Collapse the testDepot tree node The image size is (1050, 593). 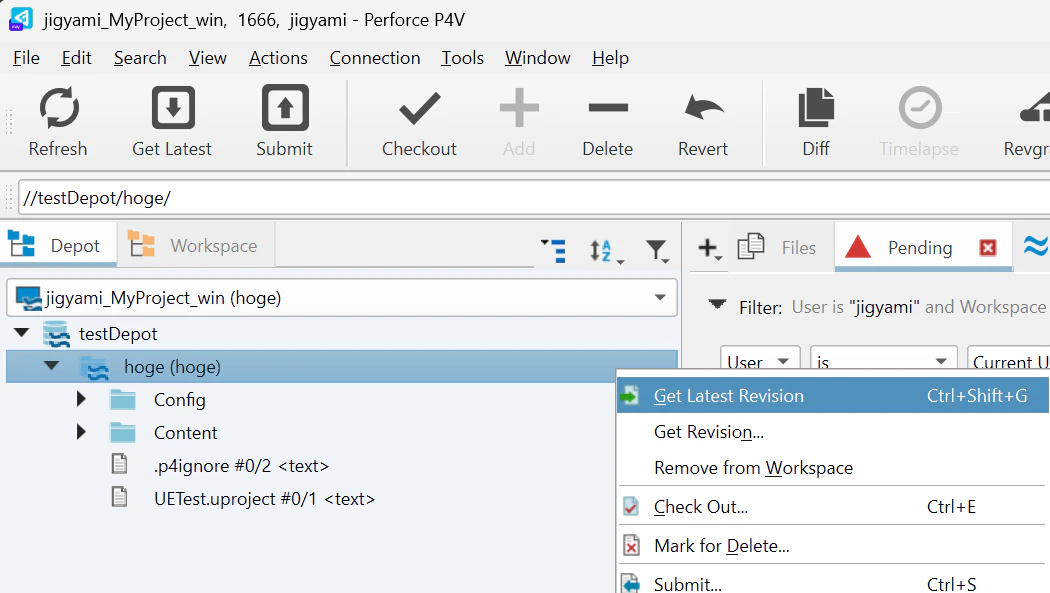(21, 333)
